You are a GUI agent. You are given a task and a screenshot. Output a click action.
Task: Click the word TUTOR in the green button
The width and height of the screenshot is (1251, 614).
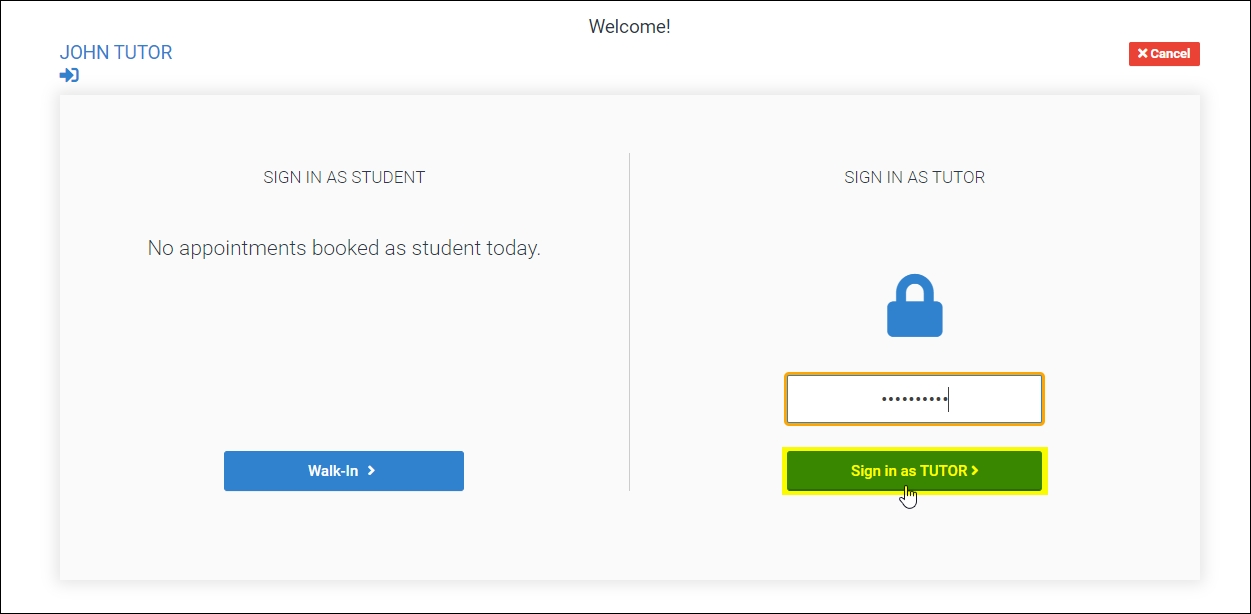click(x=943, y=470)
